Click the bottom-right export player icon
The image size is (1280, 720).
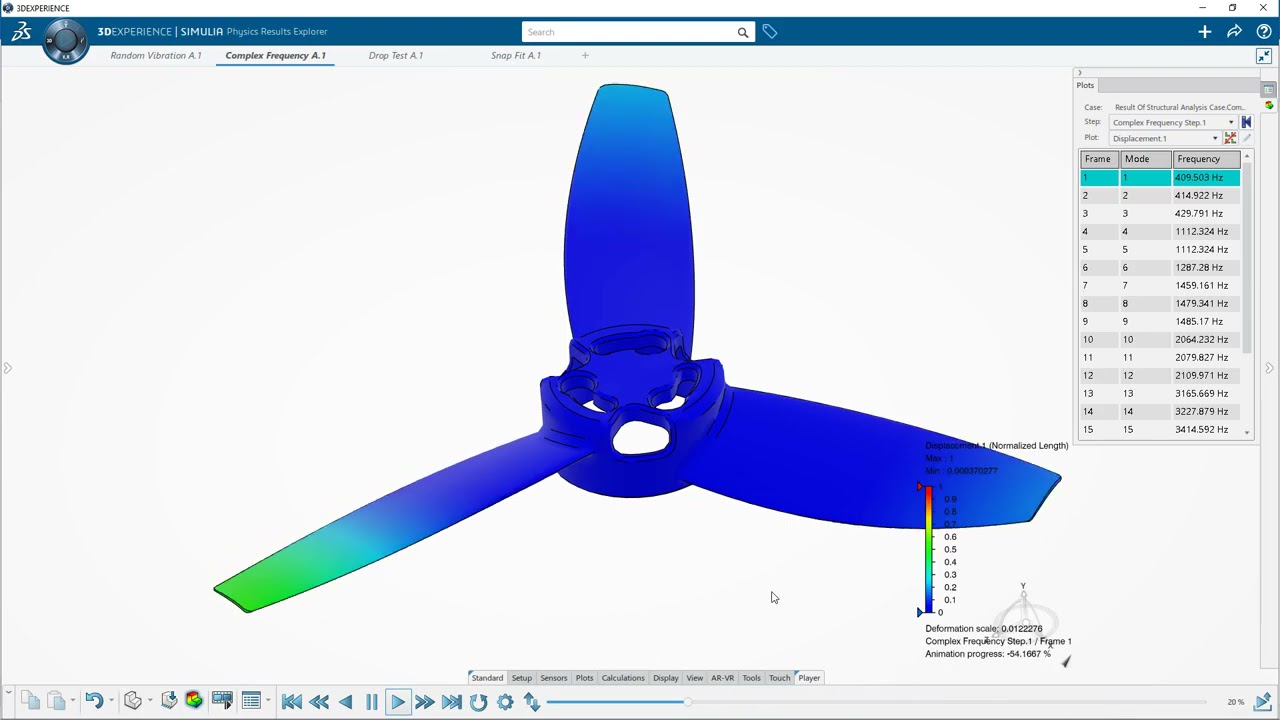(1263, 701)
